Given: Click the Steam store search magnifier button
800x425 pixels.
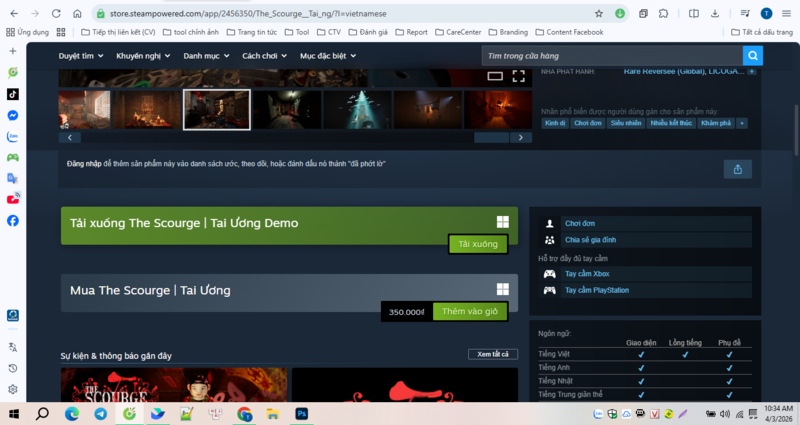Looking at the screenshot, I should (753, 56).
